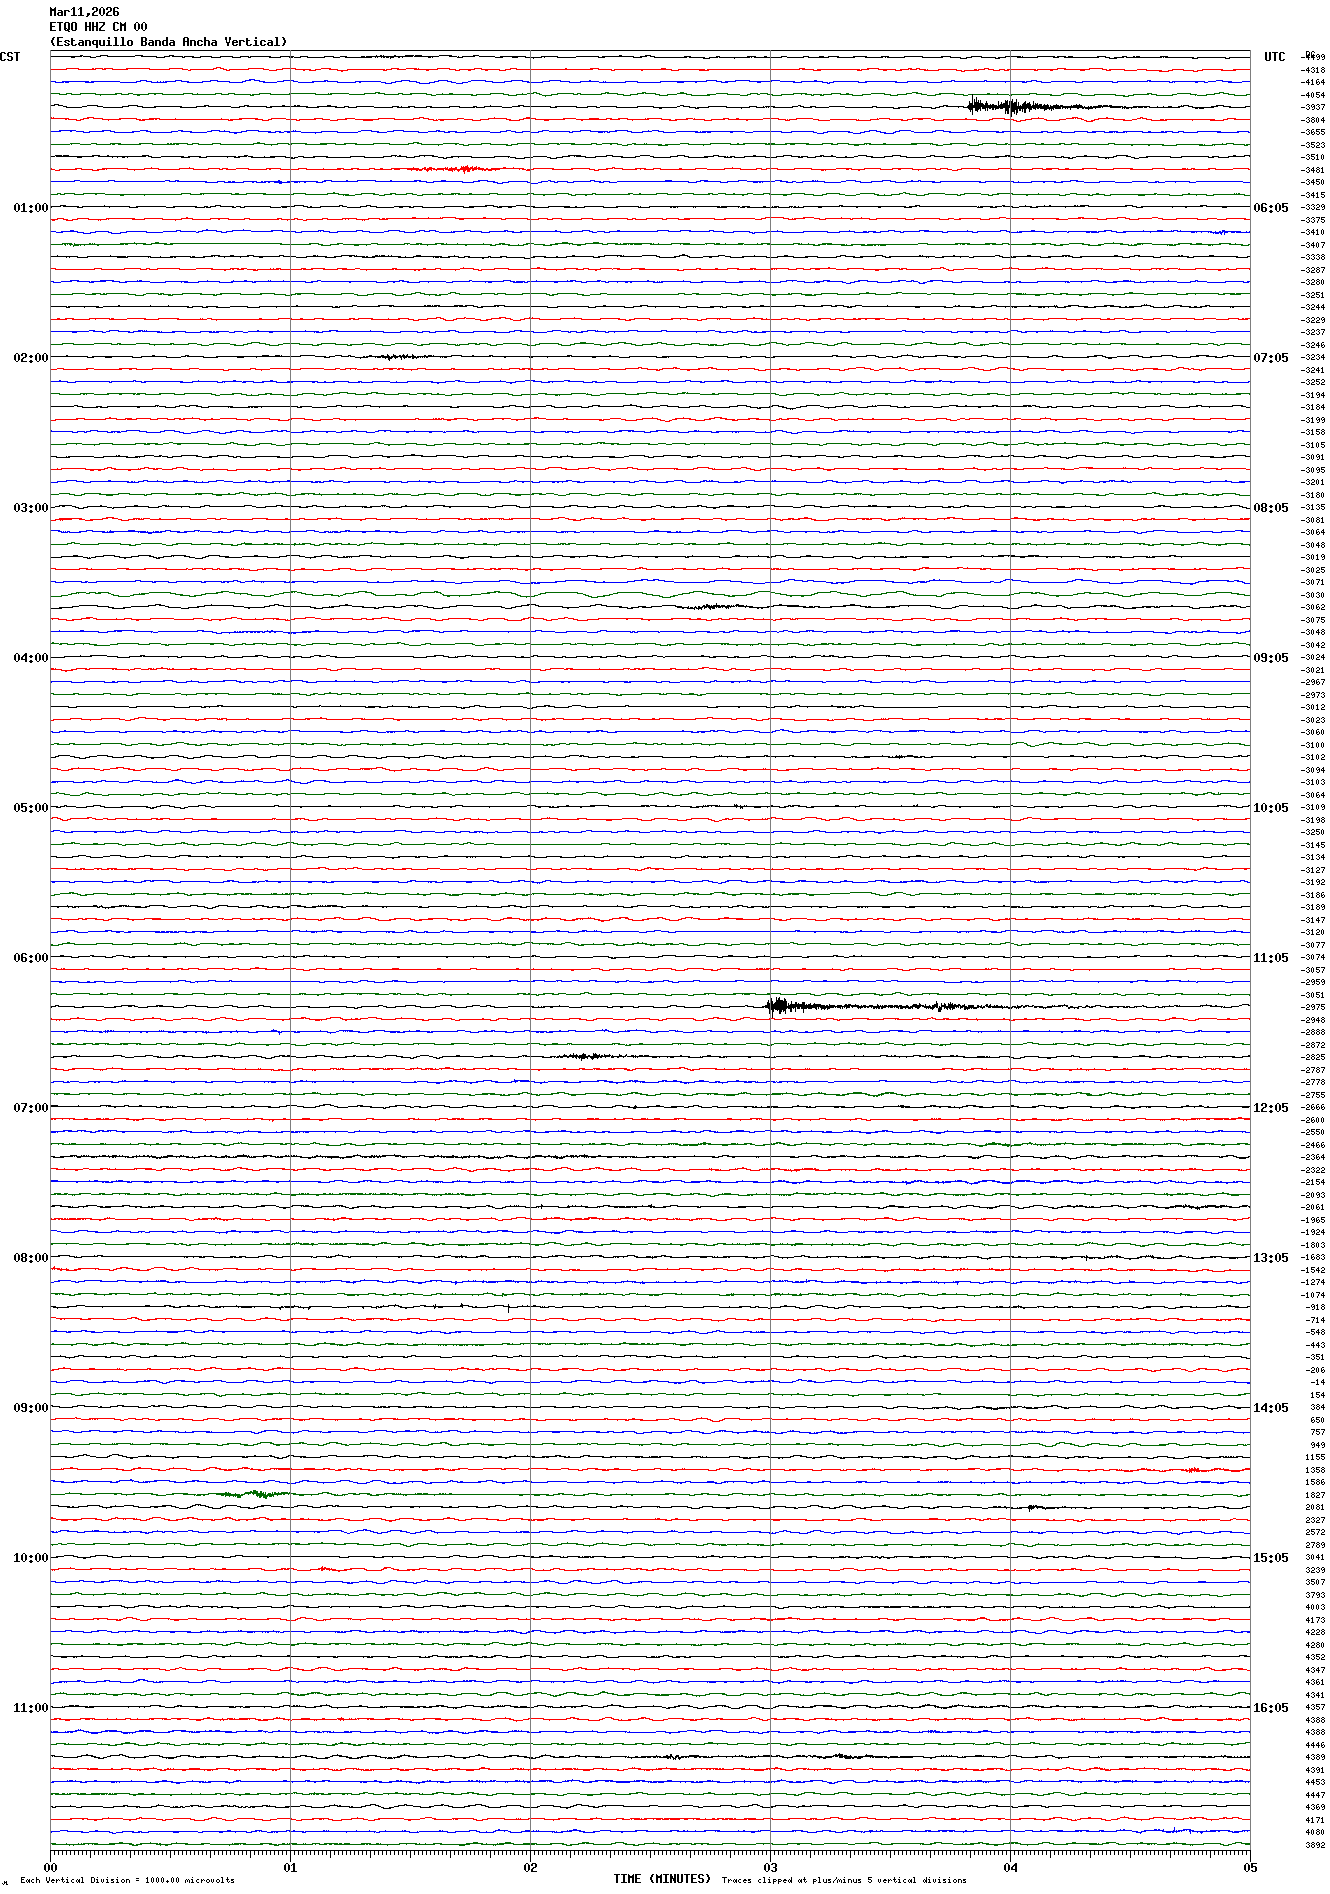The height and width of the screenshot is (1894, 1330).
Task: Click the 05 minute tick on bottom axis
Action: pos(1249,1867)
